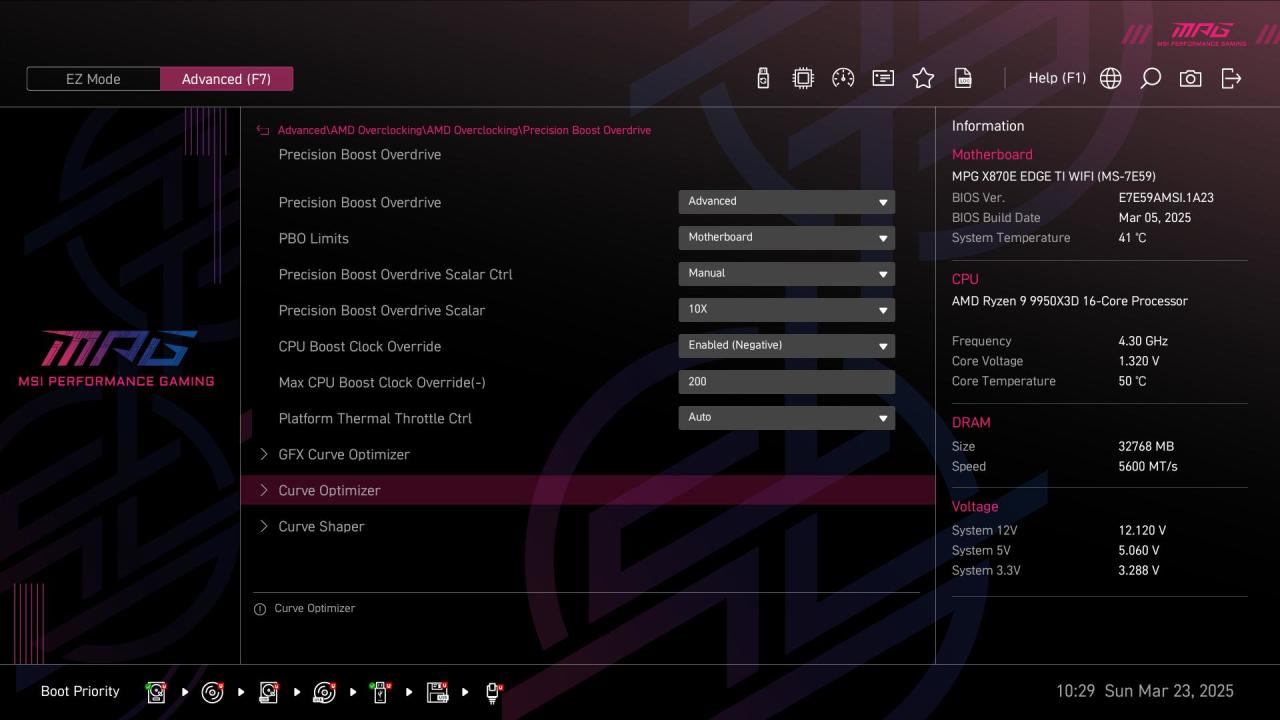Click the DRAM size value 32768 MB

(1146, 447)
